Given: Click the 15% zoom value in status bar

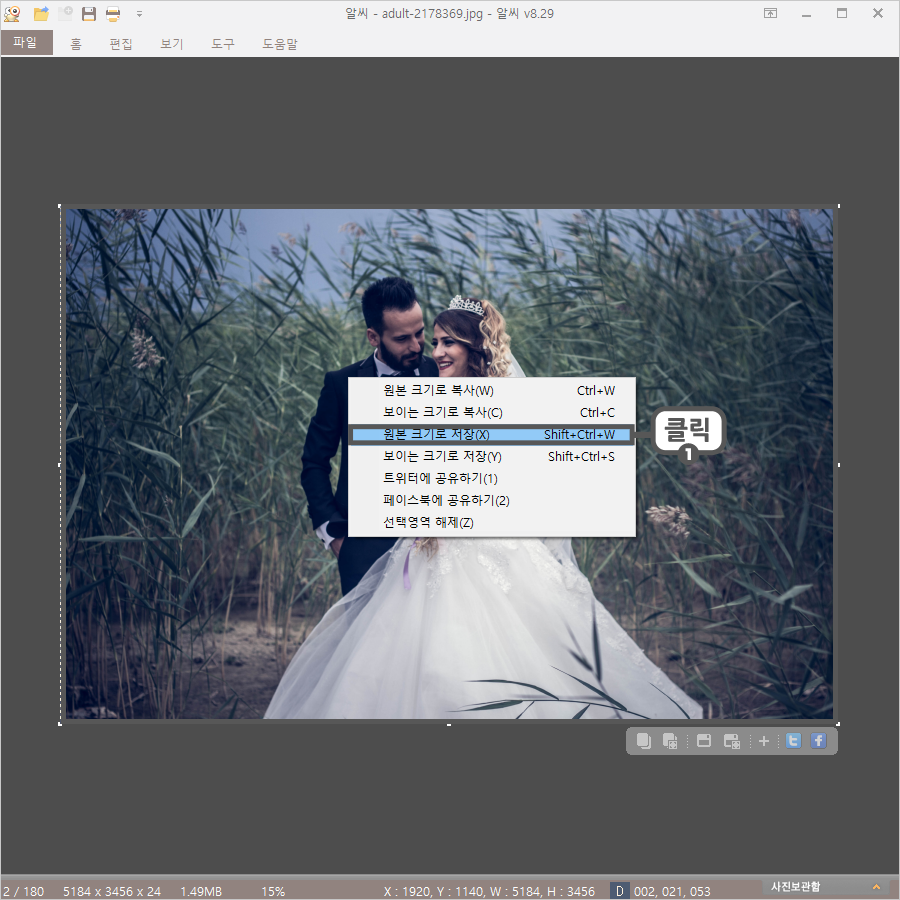Looking at the screenshot, I should 273,891.
